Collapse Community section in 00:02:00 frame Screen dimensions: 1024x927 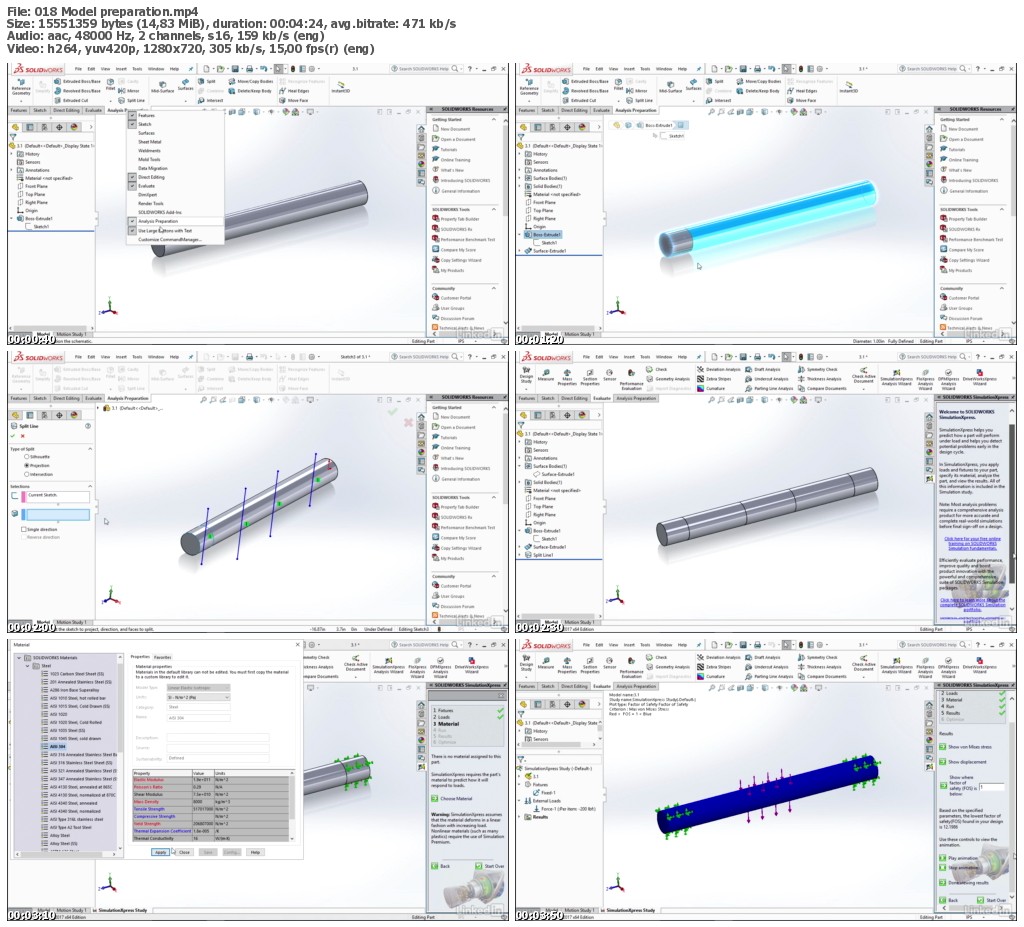[494, 576]
